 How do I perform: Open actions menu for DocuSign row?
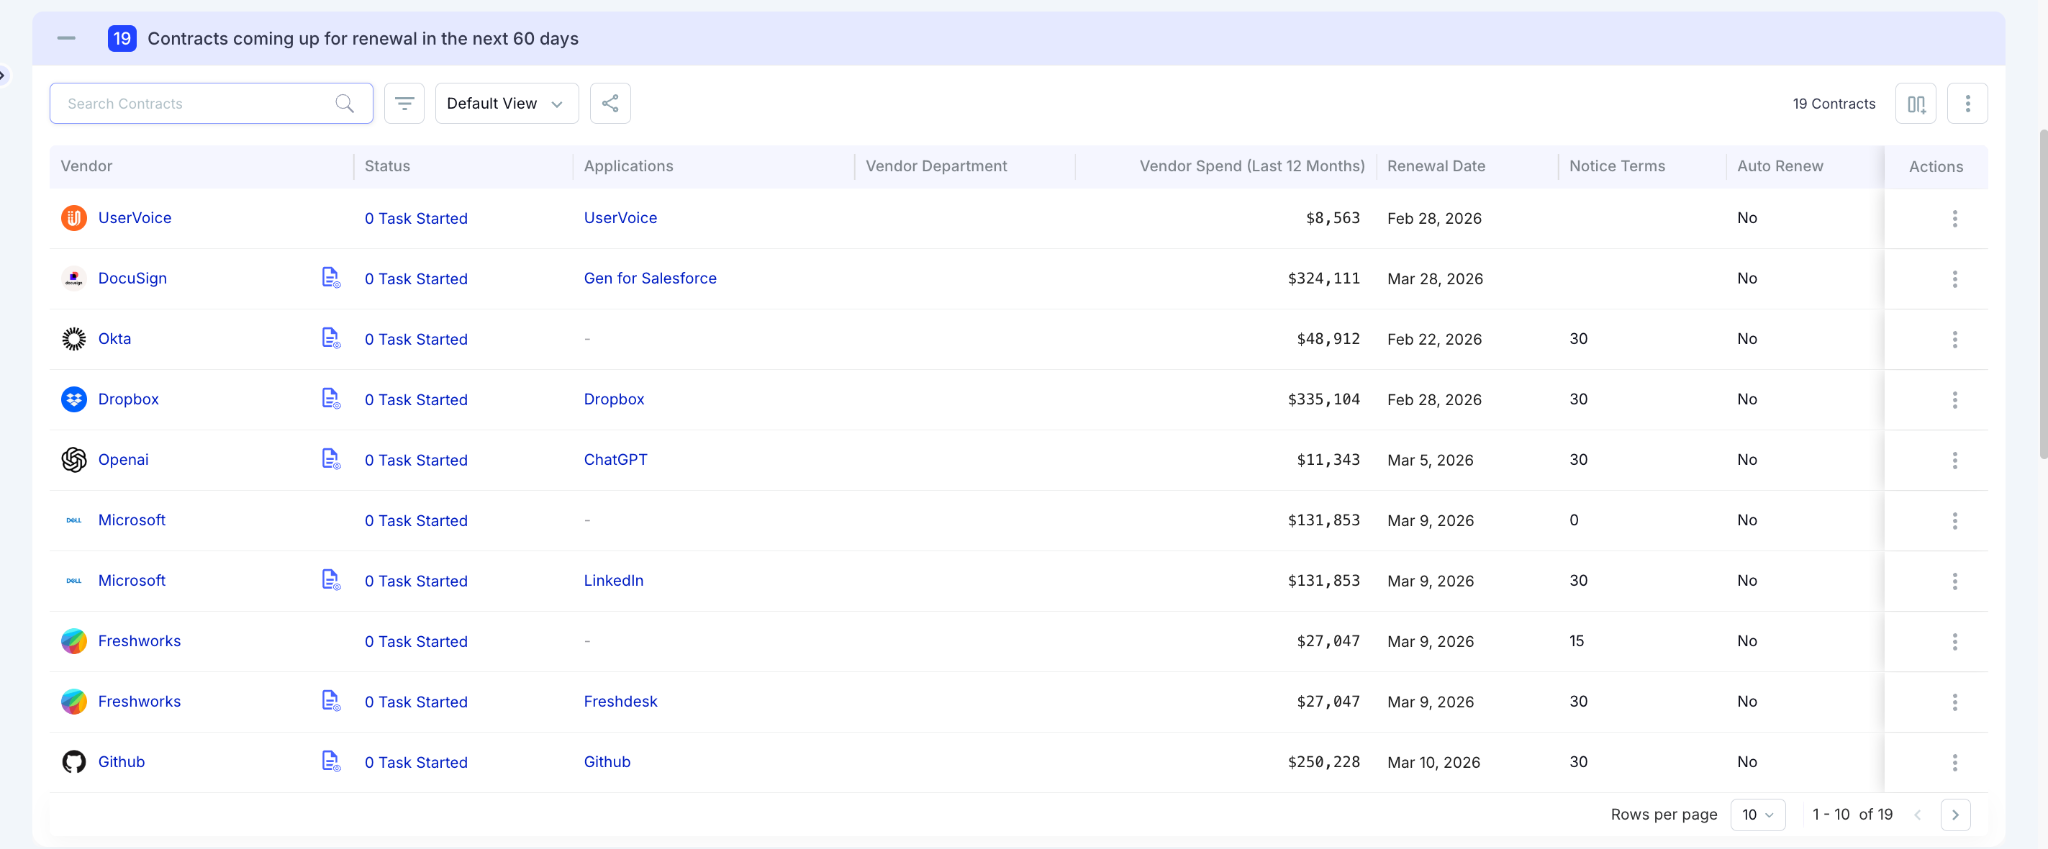[1955, 279]
